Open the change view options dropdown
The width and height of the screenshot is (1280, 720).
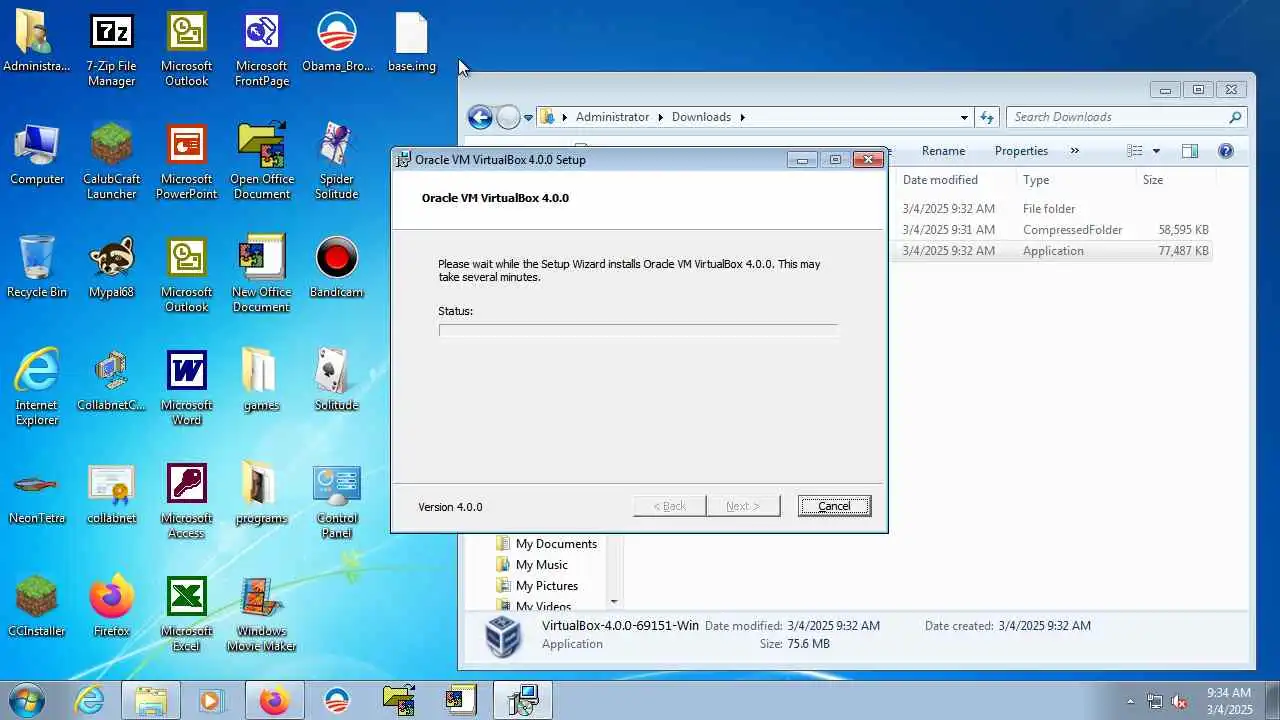pos(1156,151)
